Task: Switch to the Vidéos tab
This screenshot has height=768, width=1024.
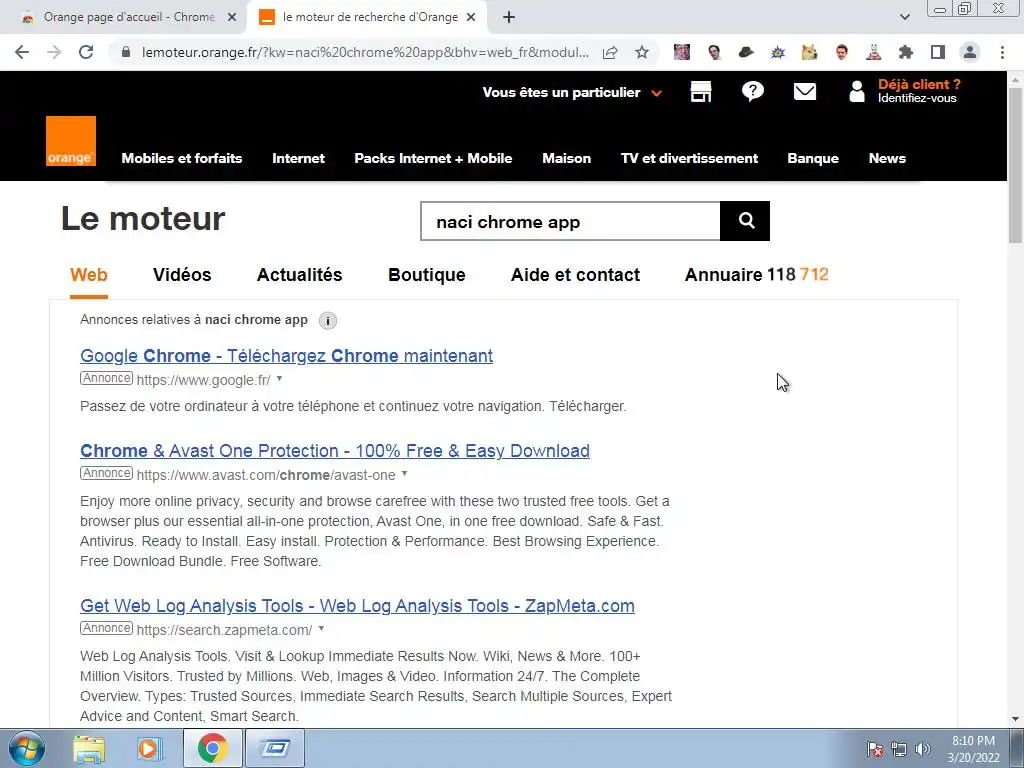Action: click(182, 275)
